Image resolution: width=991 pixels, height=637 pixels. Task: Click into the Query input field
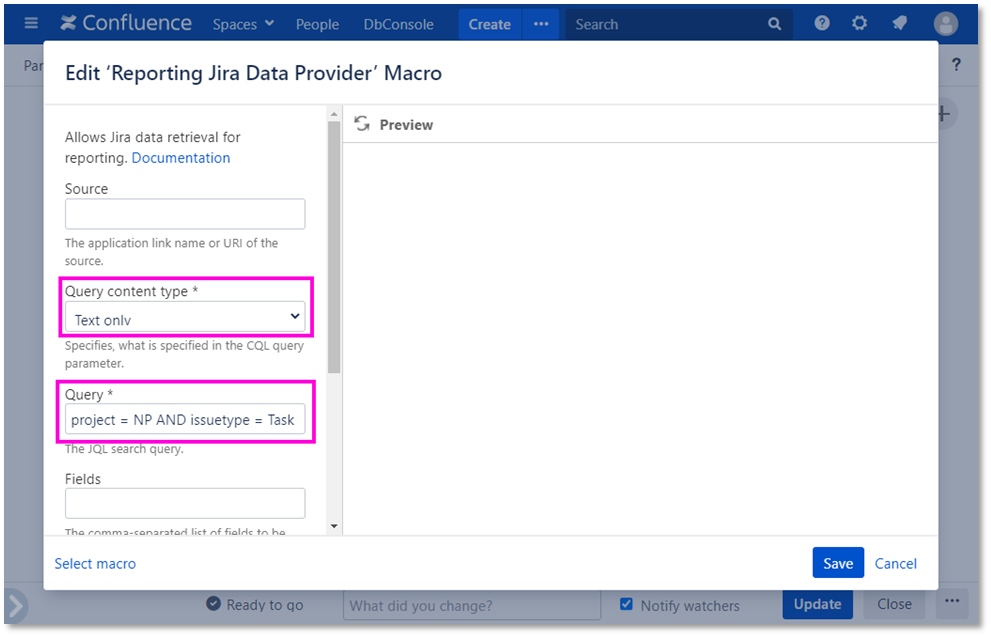pos(185,419)
